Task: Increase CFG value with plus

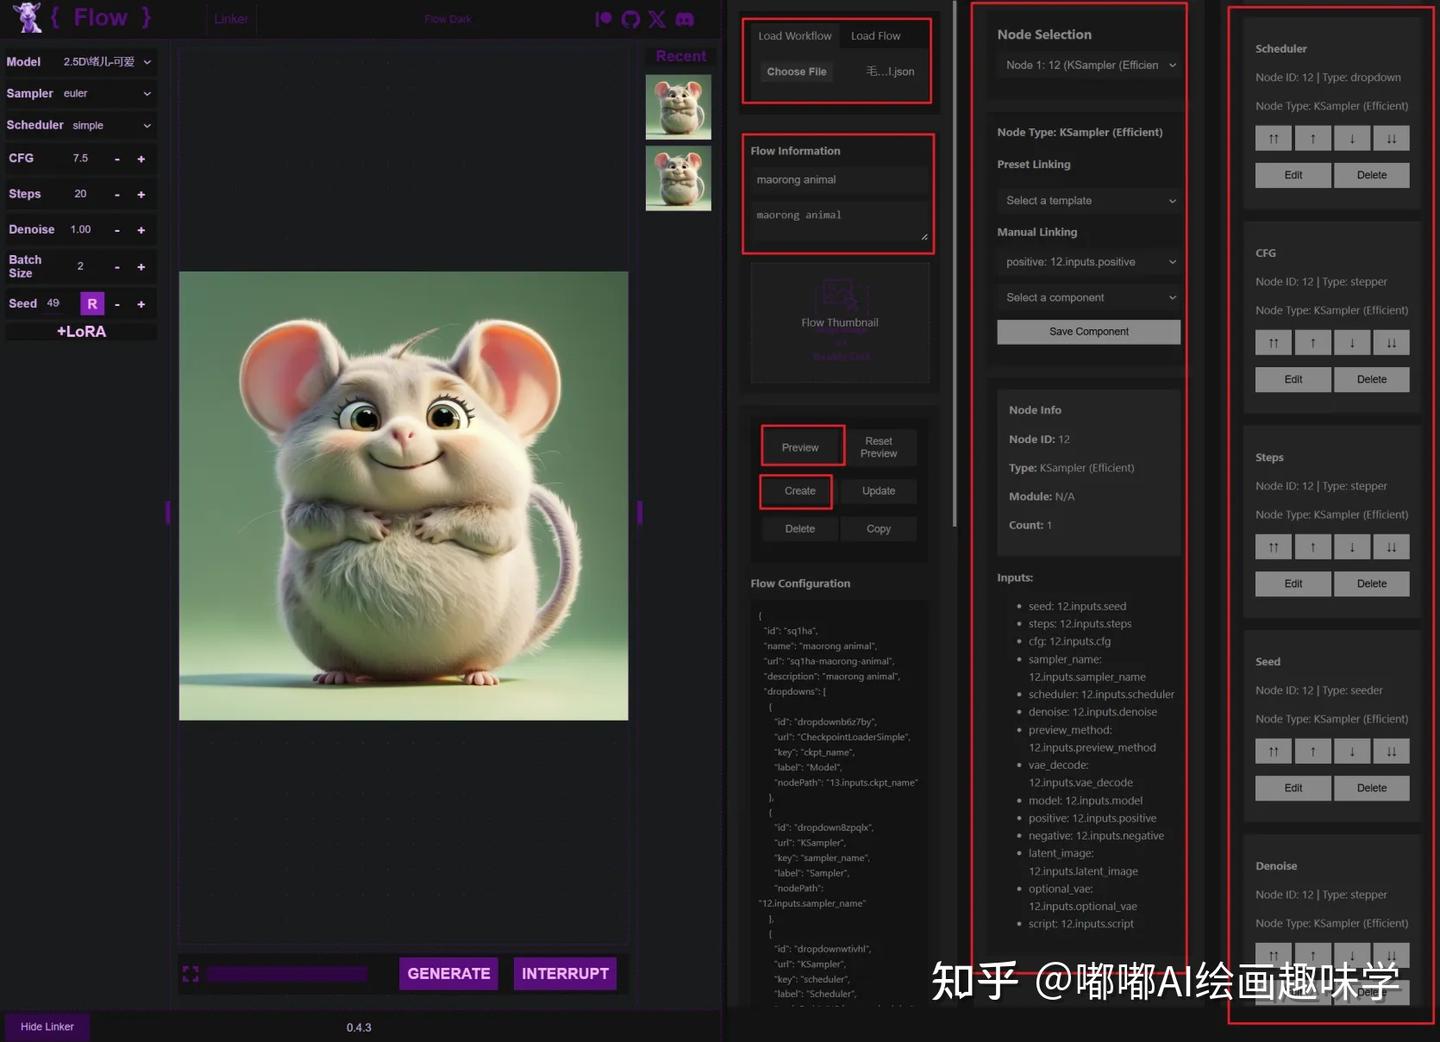Action: [x=141, y=159]
